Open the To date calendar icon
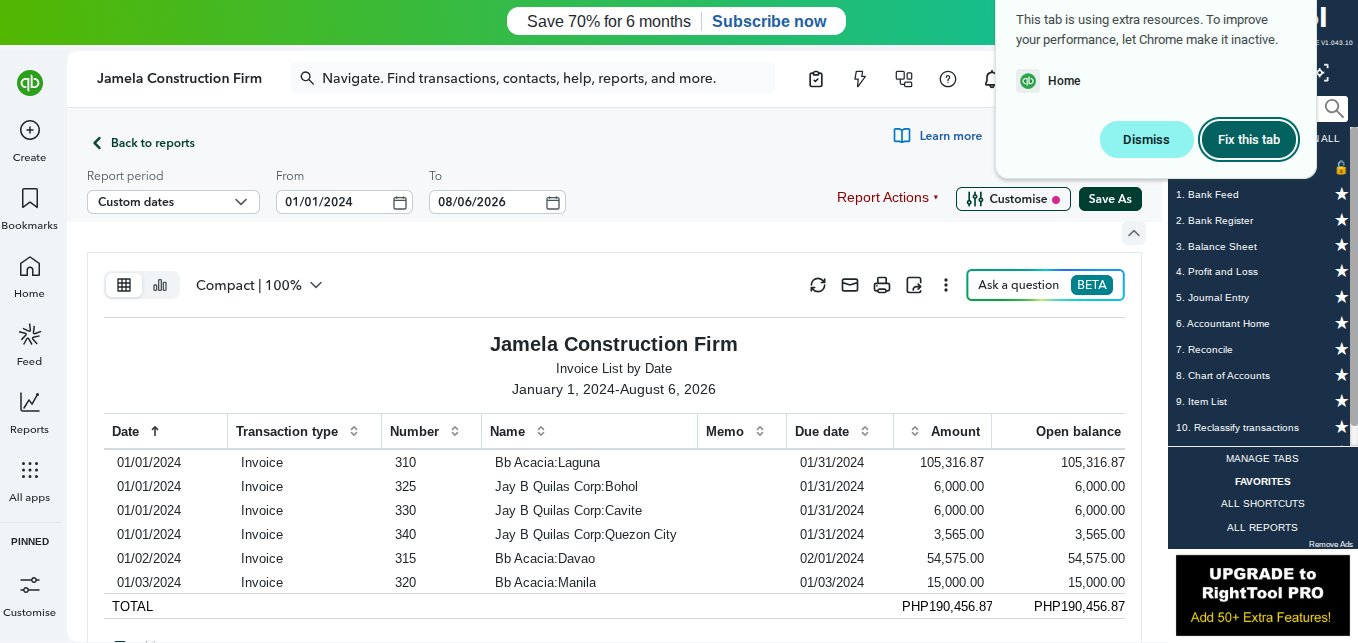 coord(553,202)
